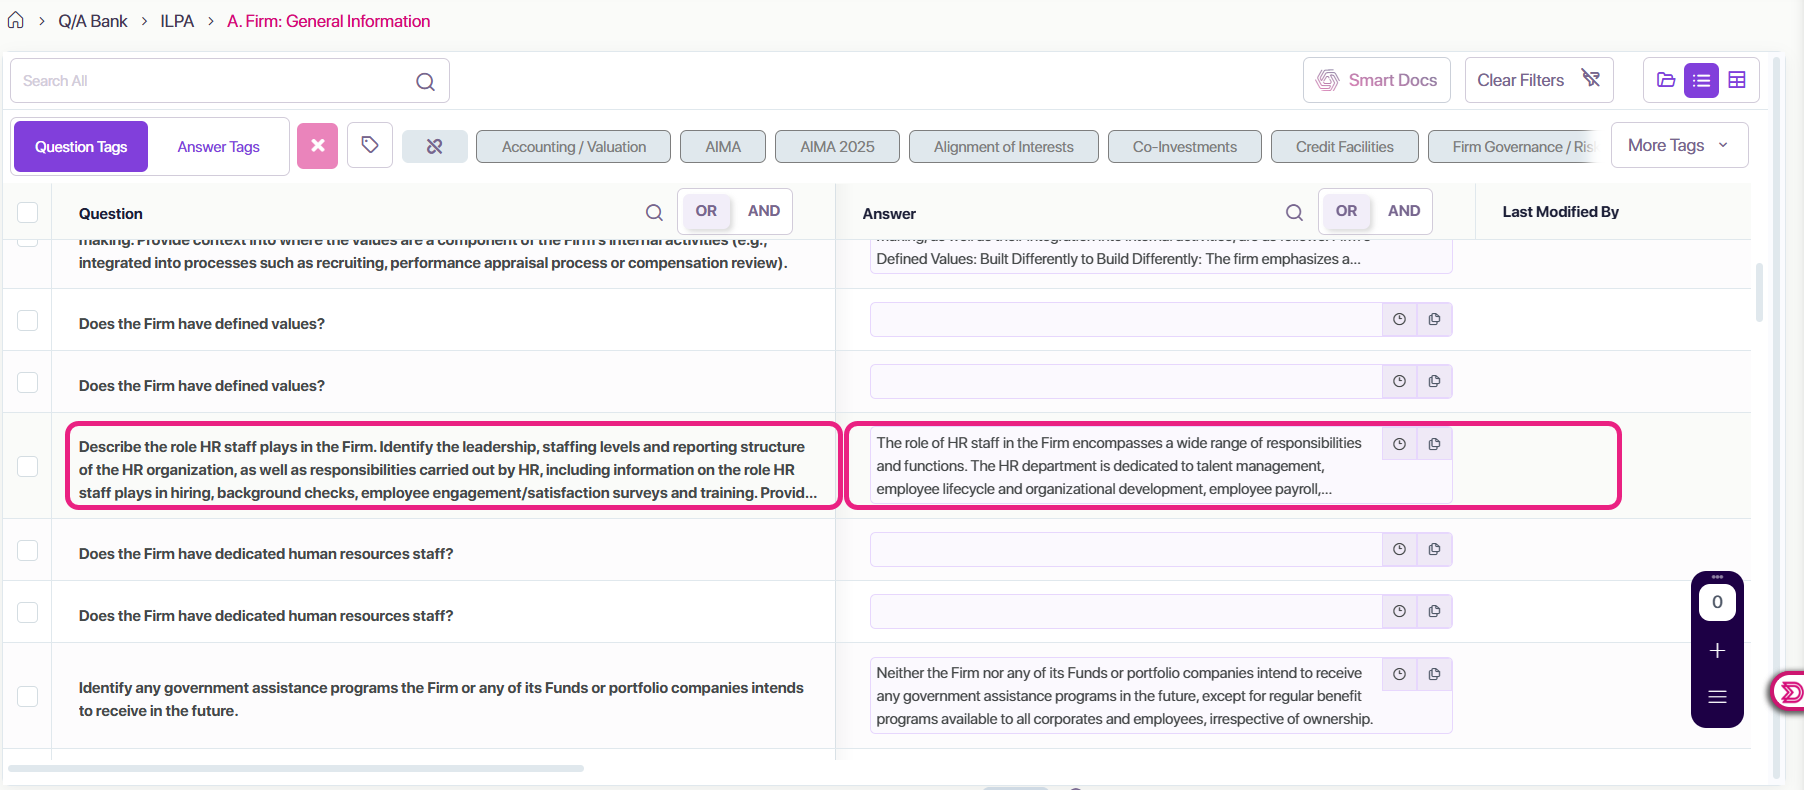Open history for government assistance answer
This screenshot has height=790, width=1804.
pyautogui.click(x=1399, y=674)
